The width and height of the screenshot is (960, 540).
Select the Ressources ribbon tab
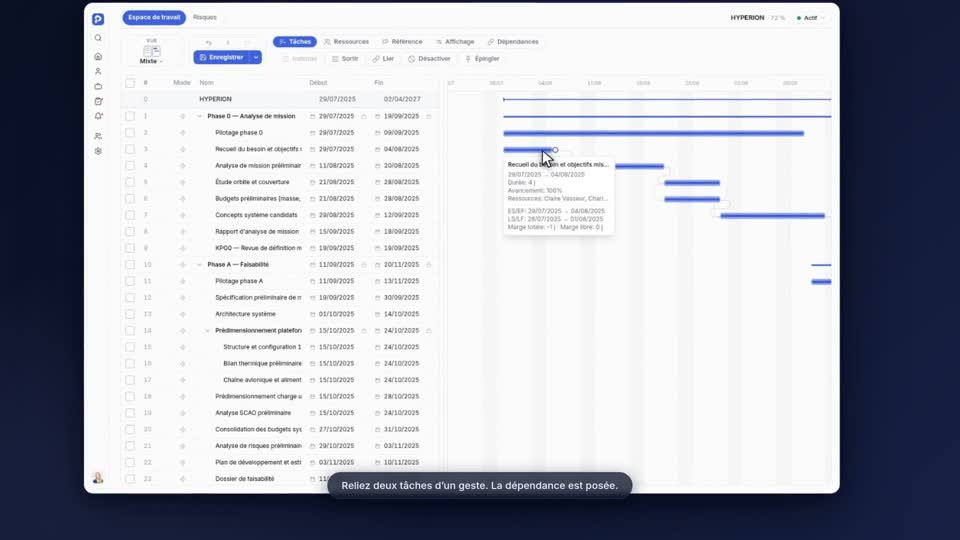tap(347, 42)
